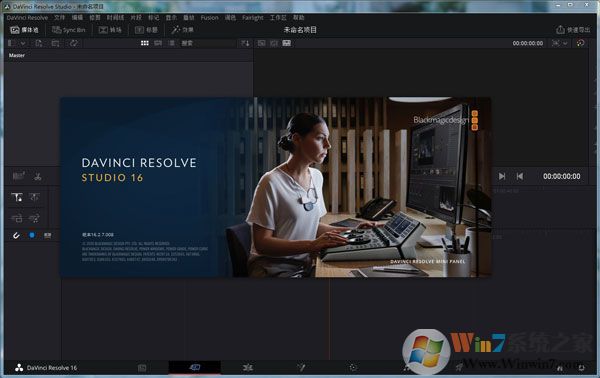Toggle the audio trim filmstrip icon
This screenshot has height=378, width=600.
[47, 235]
